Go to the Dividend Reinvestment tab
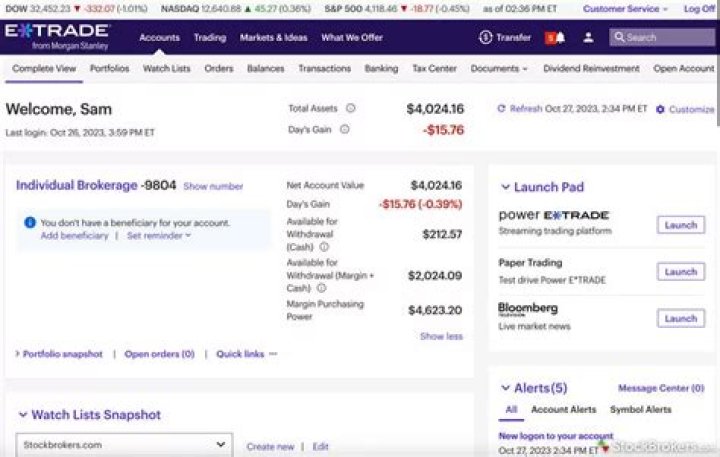The width and height of the screenshot is (720, 457). tap(591, 68)
